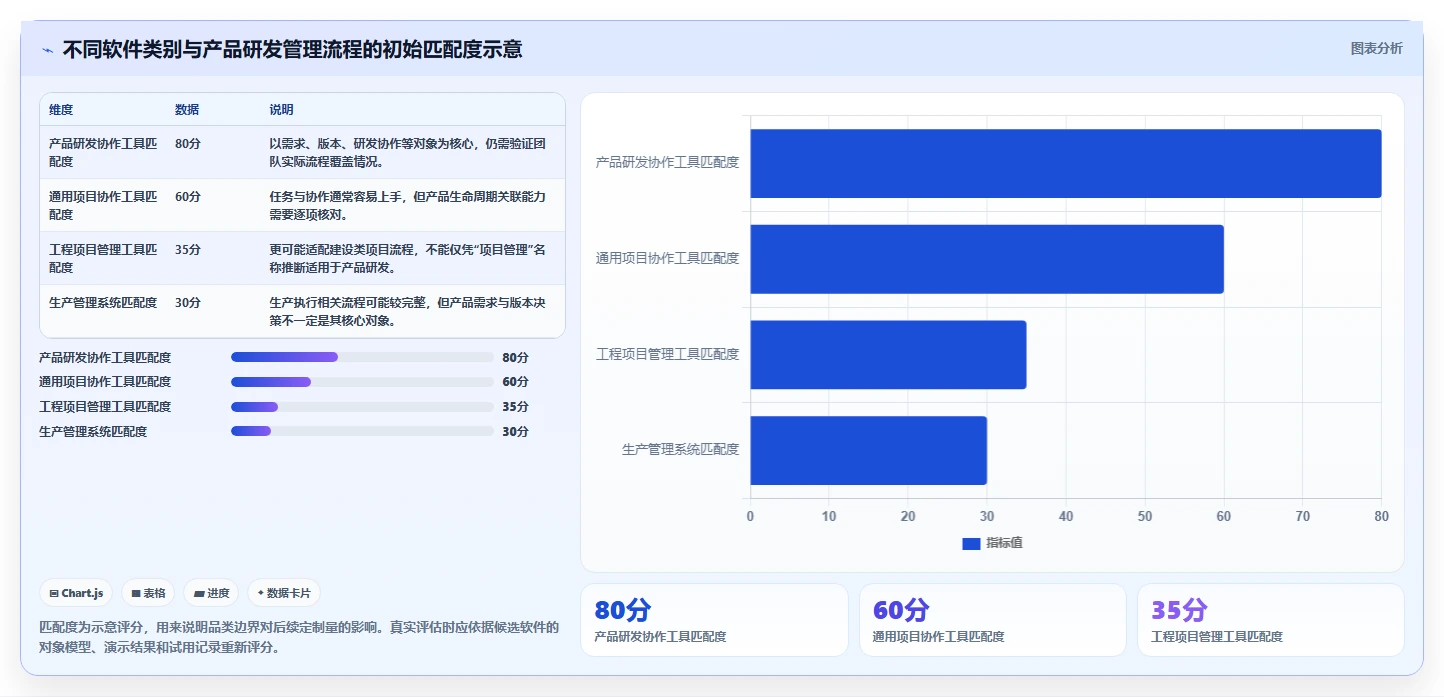Select the 表格 tag chip
This screenshot has height=697, width=1444.
(x=148, y=593)
